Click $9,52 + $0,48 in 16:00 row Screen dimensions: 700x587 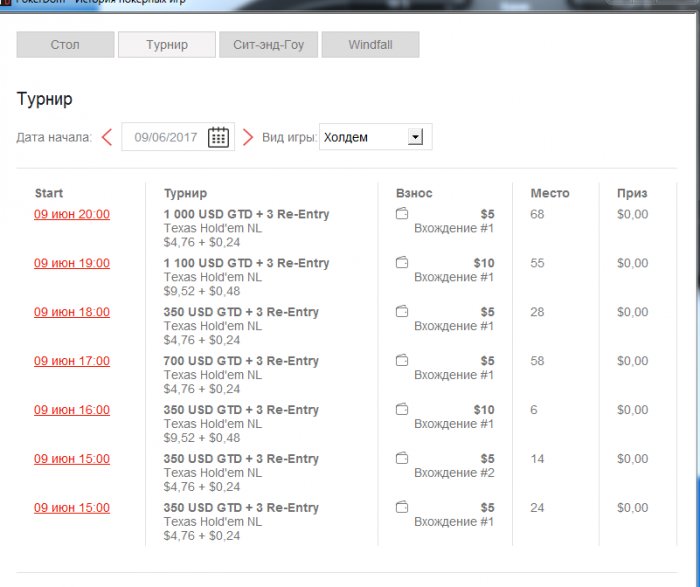202,438
